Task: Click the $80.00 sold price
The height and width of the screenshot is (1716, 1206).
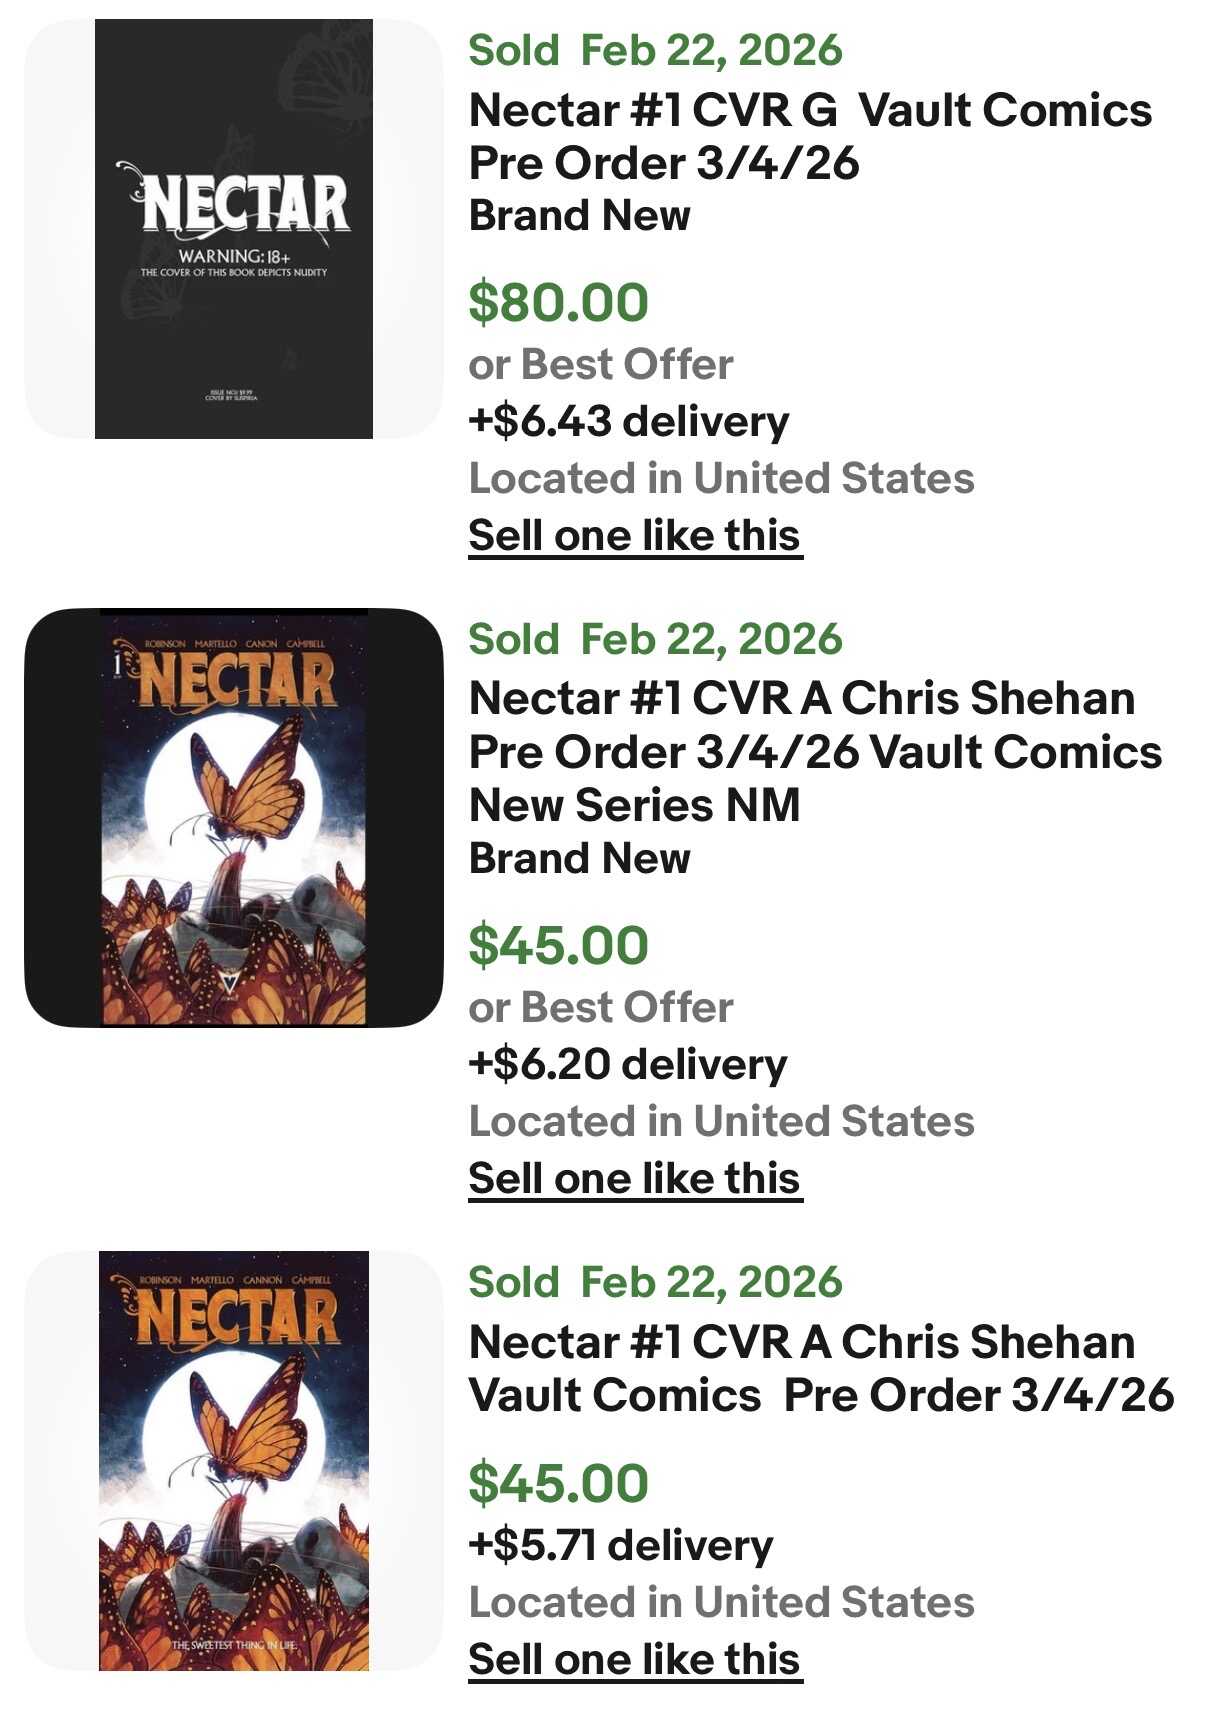Action: tap(559, 303)
